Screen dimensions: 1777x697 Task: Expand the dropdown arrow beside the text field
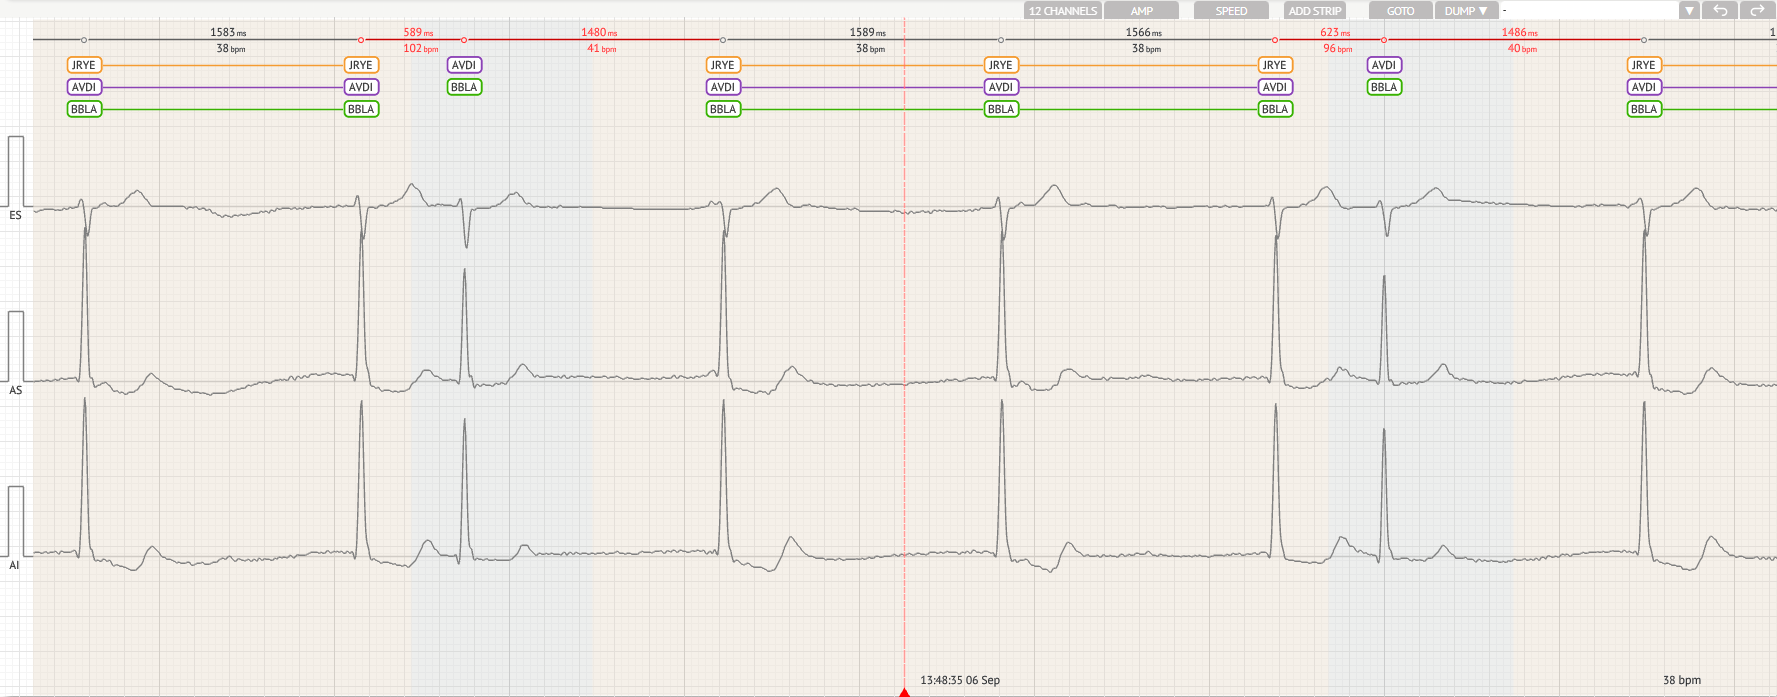point(1689,11)
